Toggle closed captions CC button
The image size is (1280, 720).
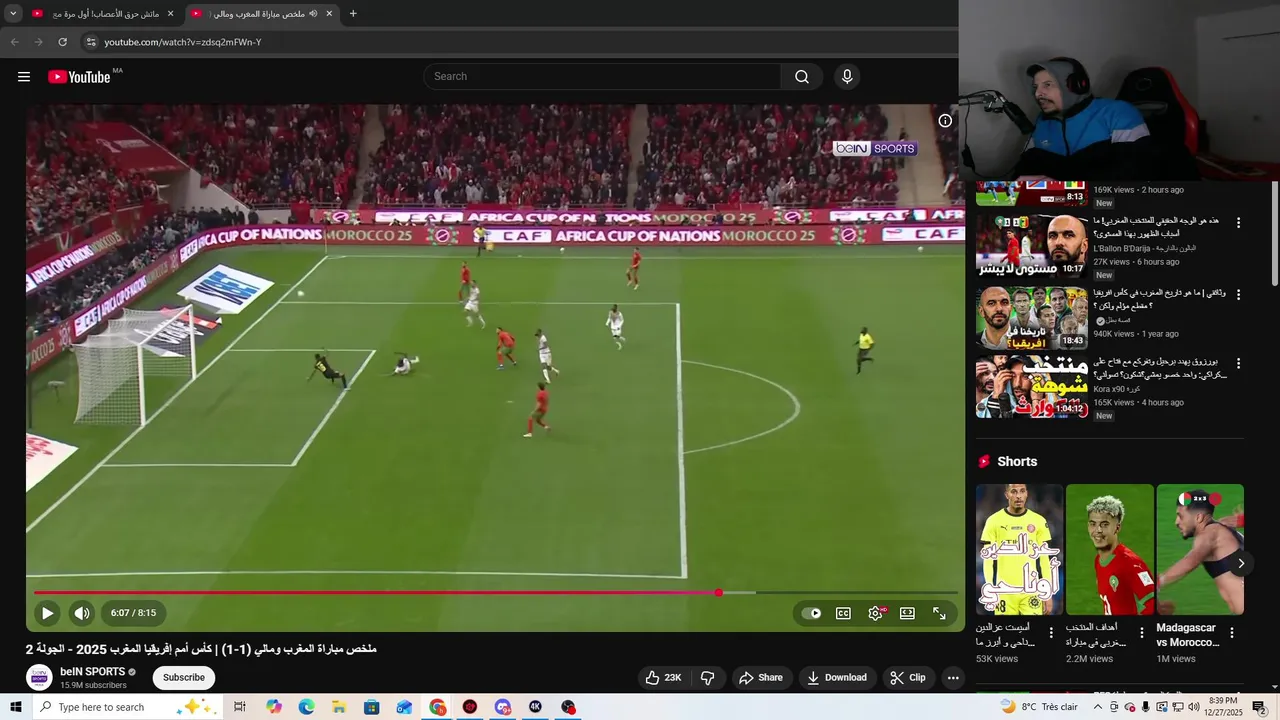843,613
